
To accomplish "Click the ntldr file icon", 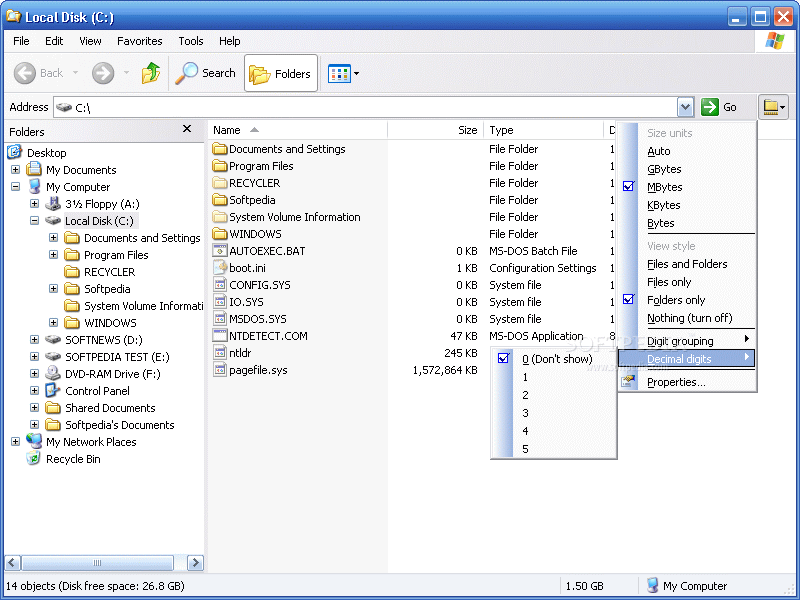I will pos(219,353).
